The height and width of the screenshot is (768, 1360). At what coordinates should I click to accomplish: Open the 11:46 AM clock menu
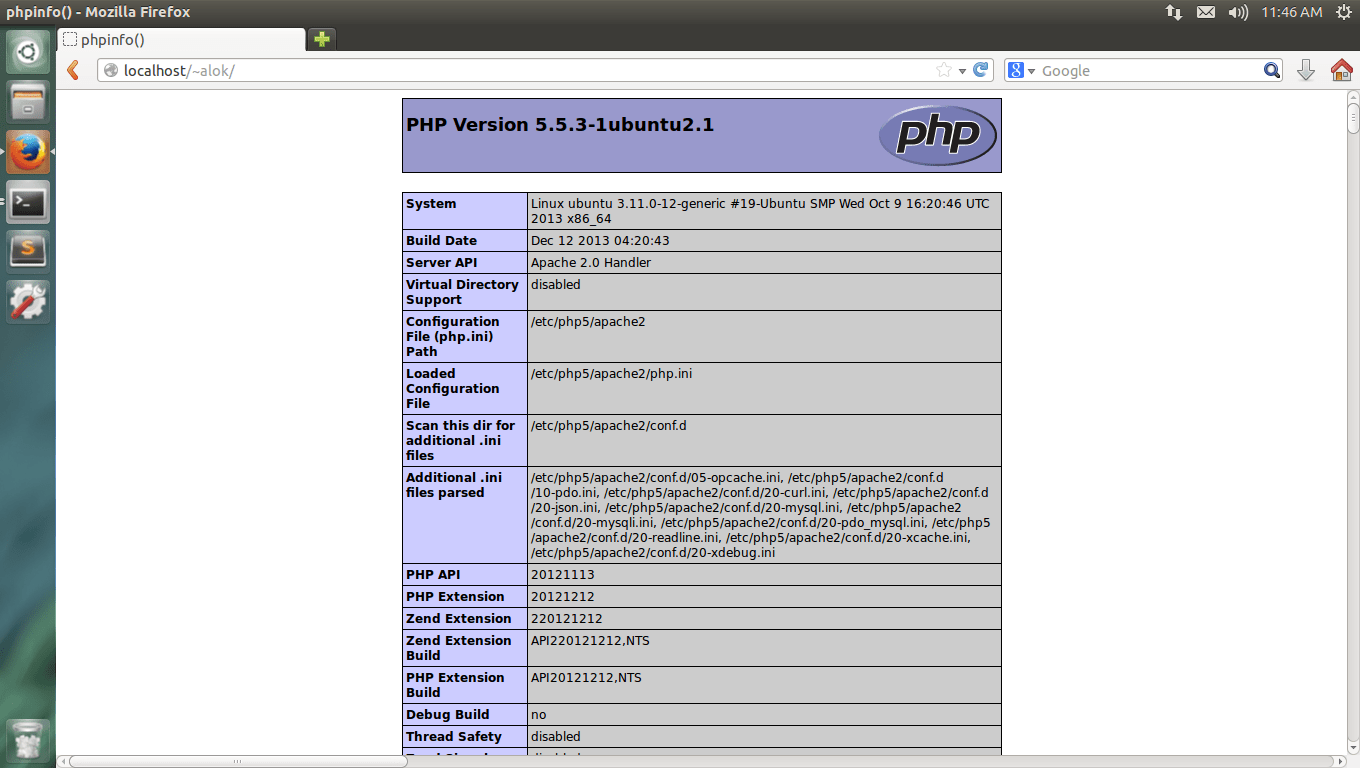click(x=1291, y=12)
